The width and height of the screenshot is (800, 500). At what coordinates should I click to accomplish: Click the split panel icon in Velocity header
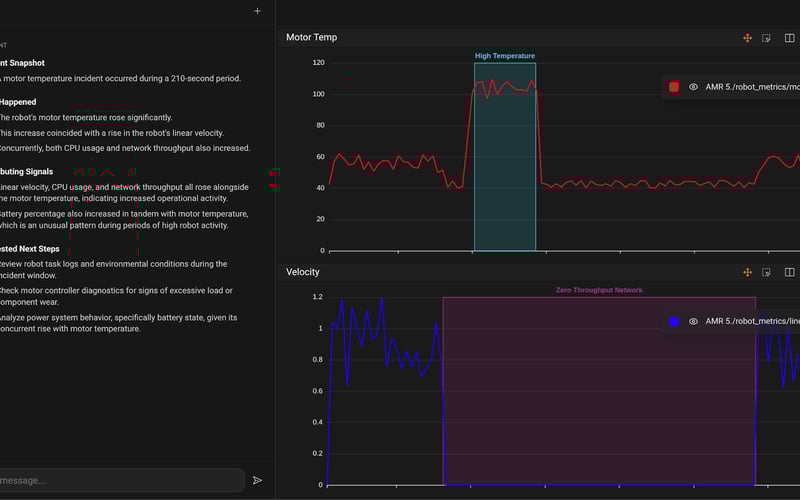point(789,272)
